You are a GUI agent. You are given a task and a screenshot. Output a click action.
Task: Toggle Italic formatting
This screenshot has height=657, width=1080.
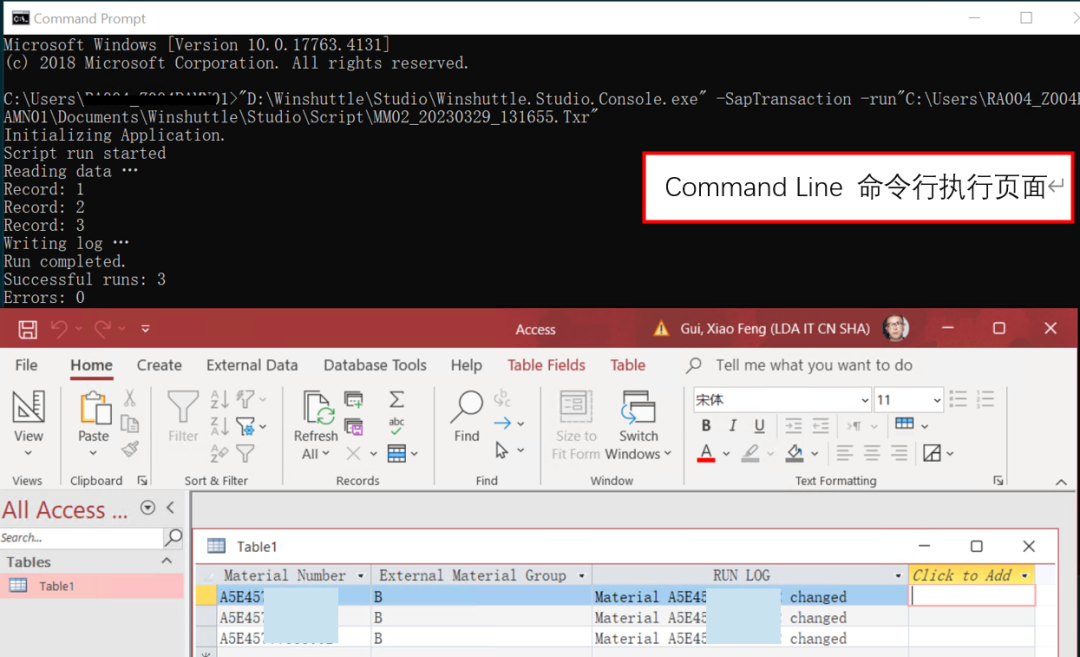click(x=733, y=426)
